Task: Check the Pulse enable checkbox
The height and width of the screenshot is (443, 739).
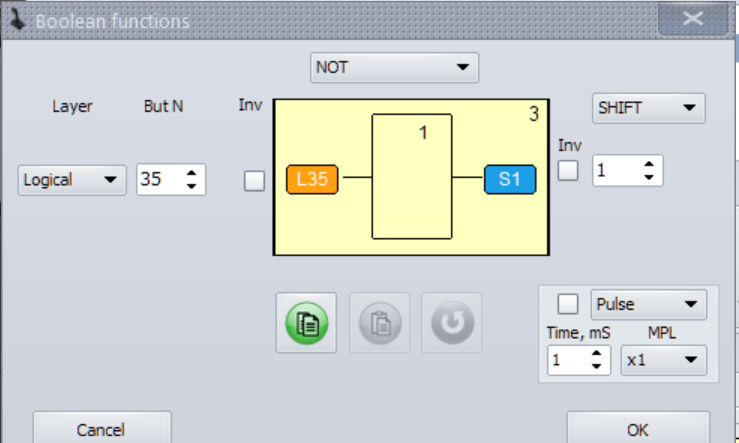Action: [x=567, y=303]
